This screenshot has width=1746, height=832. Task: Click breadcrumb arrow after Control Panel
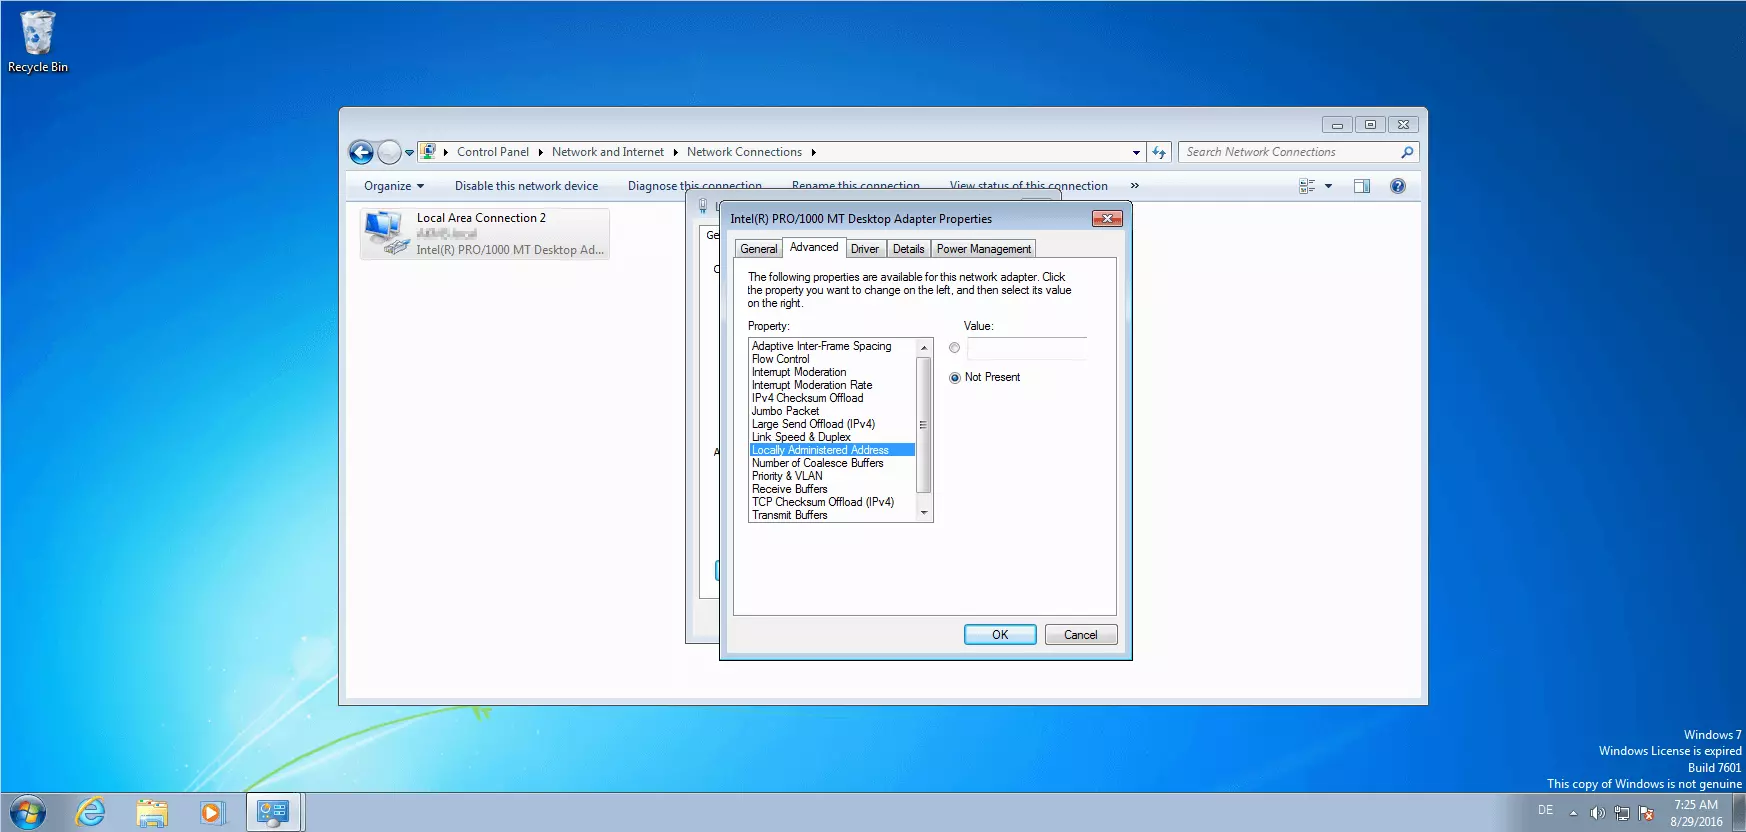(x=540, y=152)
